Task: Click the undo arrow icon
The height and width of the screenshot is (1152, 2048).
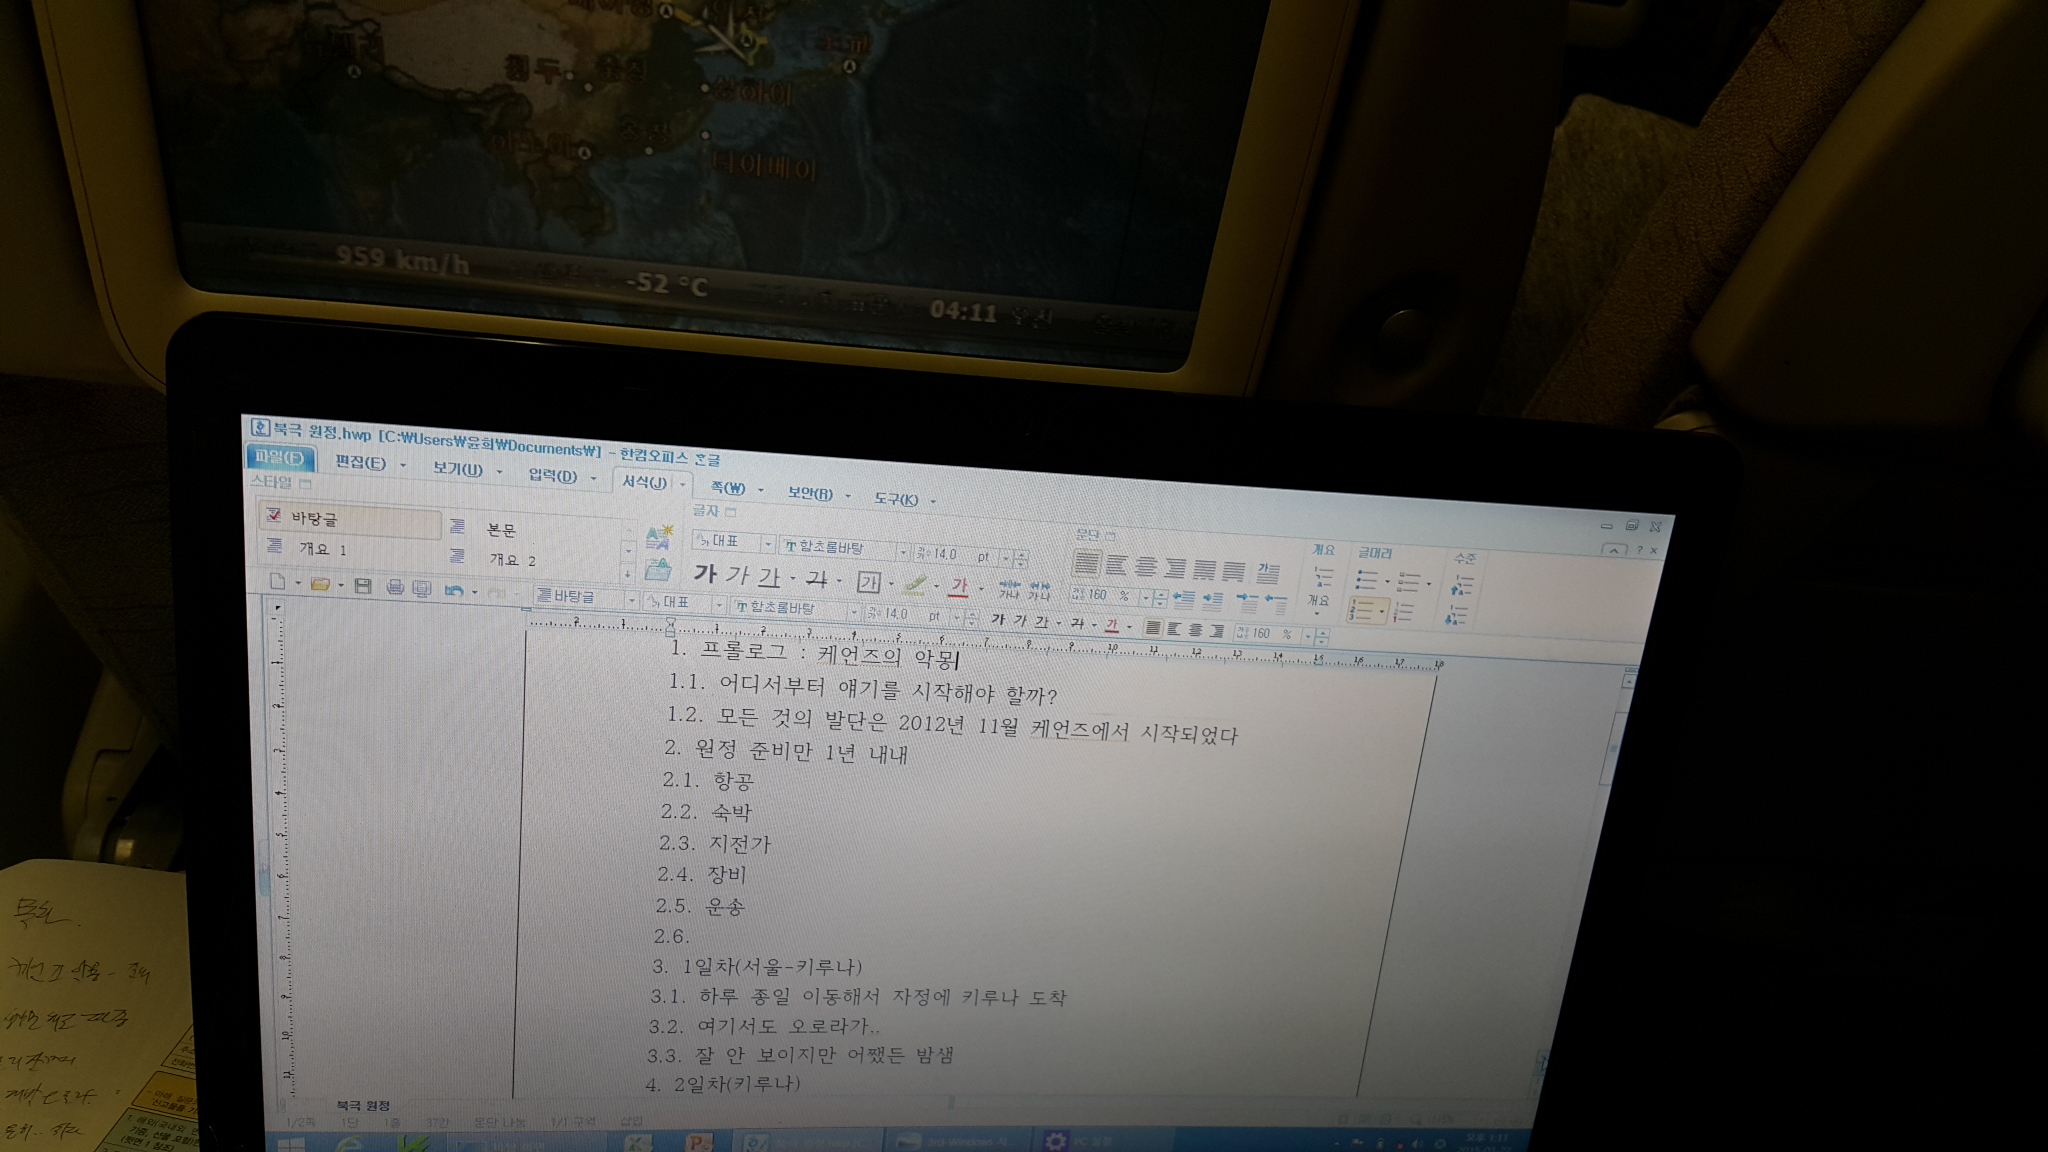Action: [454, 590]
